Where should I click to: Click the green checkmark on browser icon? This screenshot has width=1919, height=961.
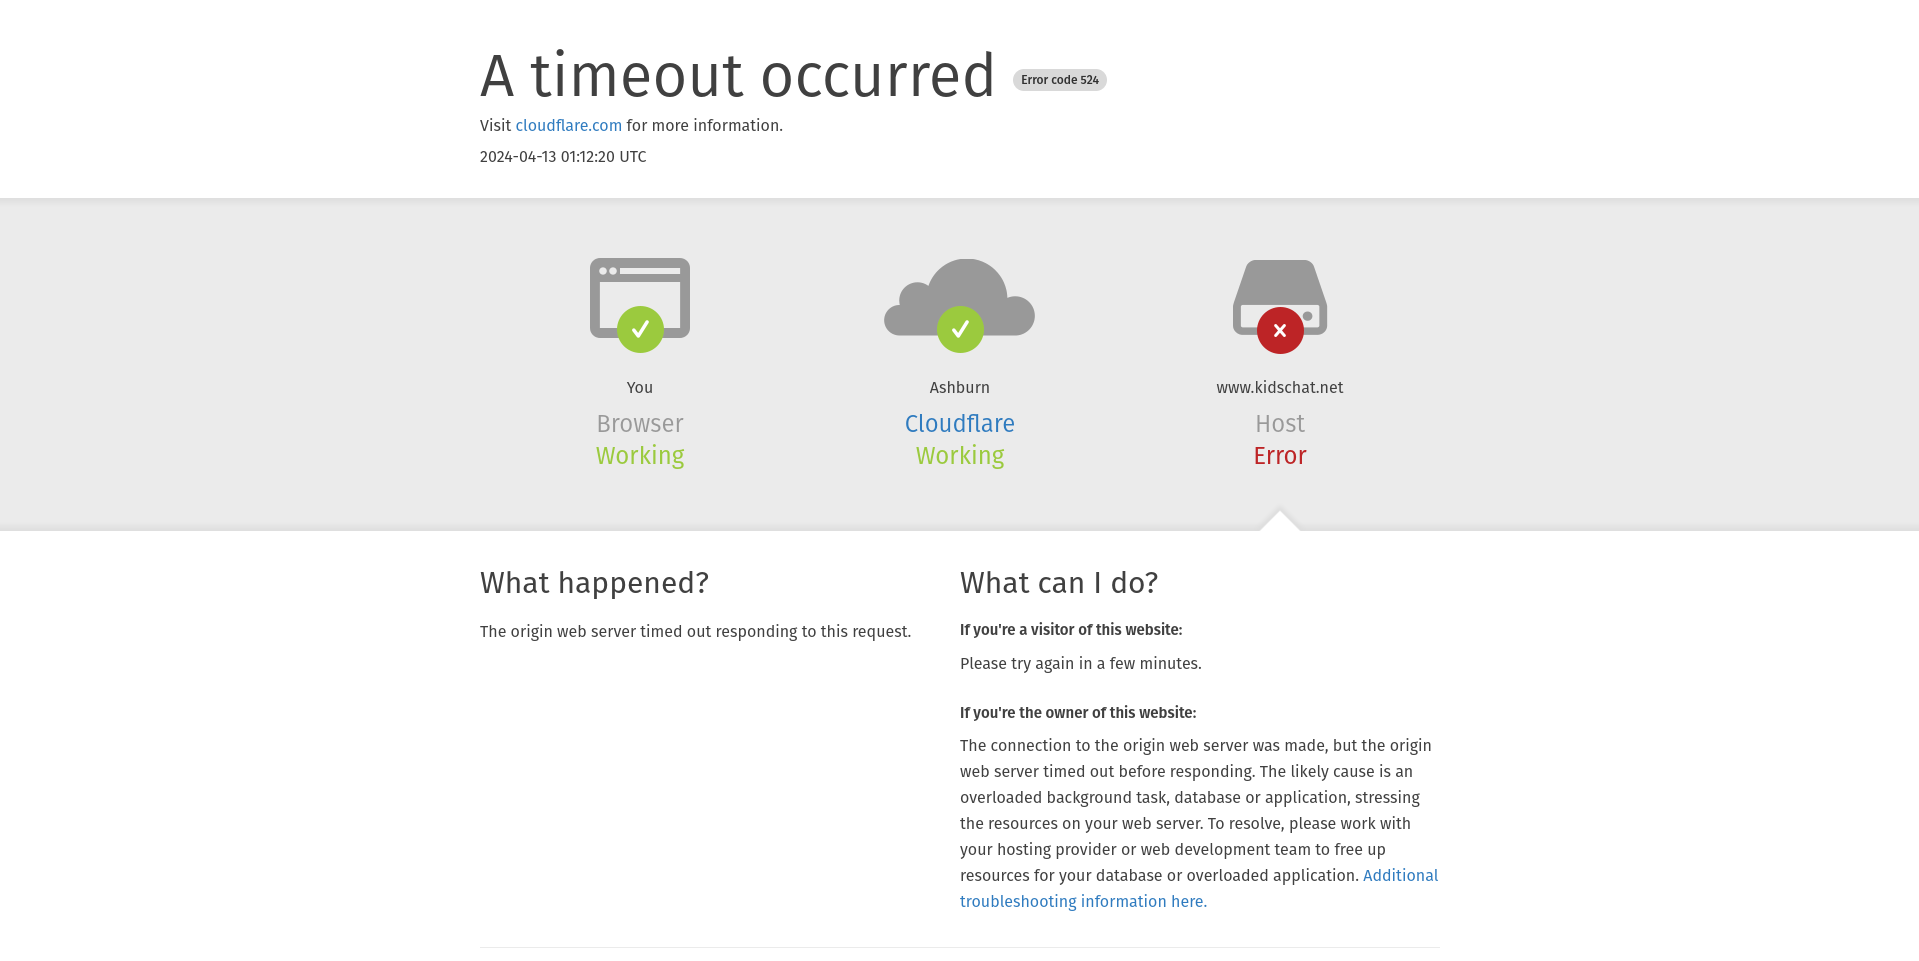(x=640, y=329)
